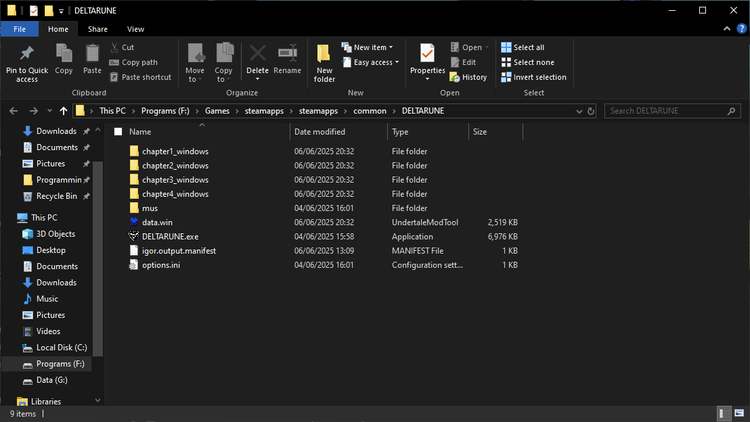
Task: Click the Rename ribbon icon
Action: [287, 53]
